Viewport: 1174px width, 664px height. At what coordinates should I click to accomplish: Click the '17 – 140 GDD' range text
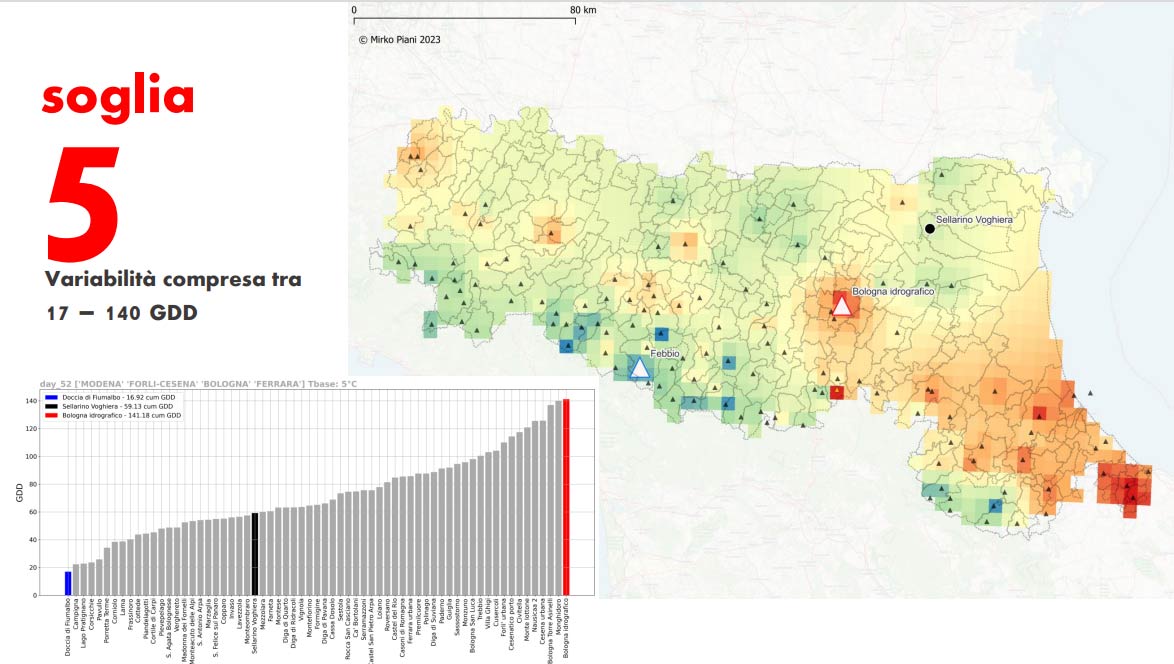(x=122, y=313)
